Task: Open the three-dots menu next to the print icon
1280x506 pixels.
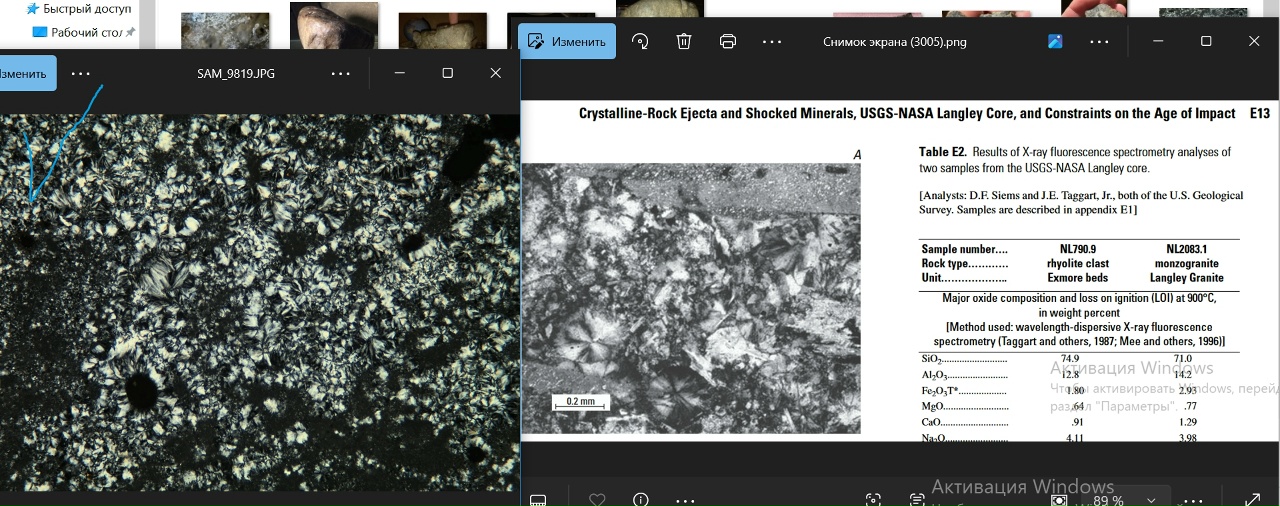Action: click(x=772, y=42)
